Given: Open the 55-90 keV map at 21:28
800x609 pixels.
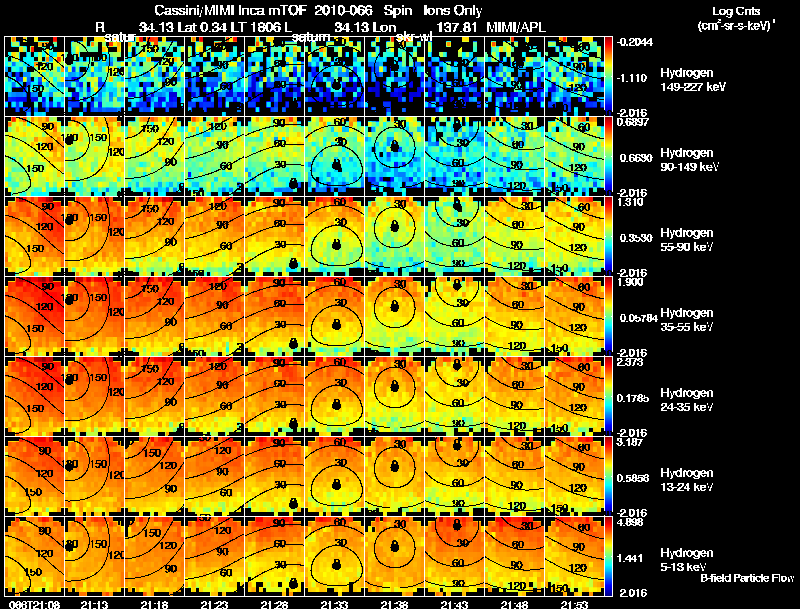Looking at the screenshot, I should [274, 236].
